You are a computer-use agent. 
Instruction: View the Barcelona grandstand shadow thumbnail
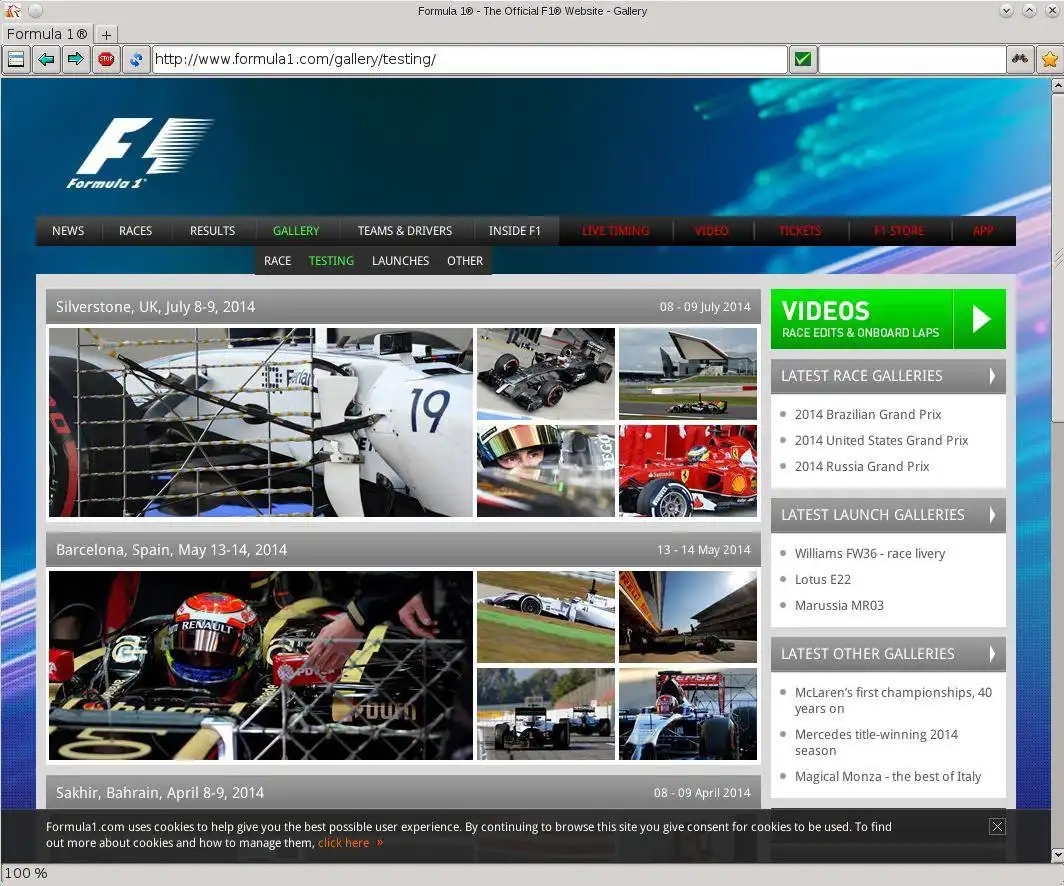pyautogui.click(x=687, y=617)
